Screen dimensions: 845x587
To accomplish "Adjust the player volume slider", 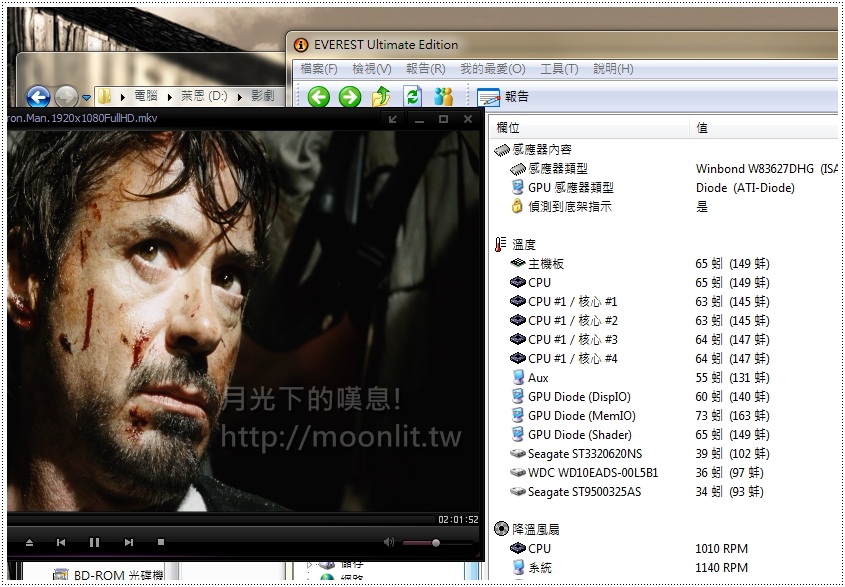I will 435,542.
